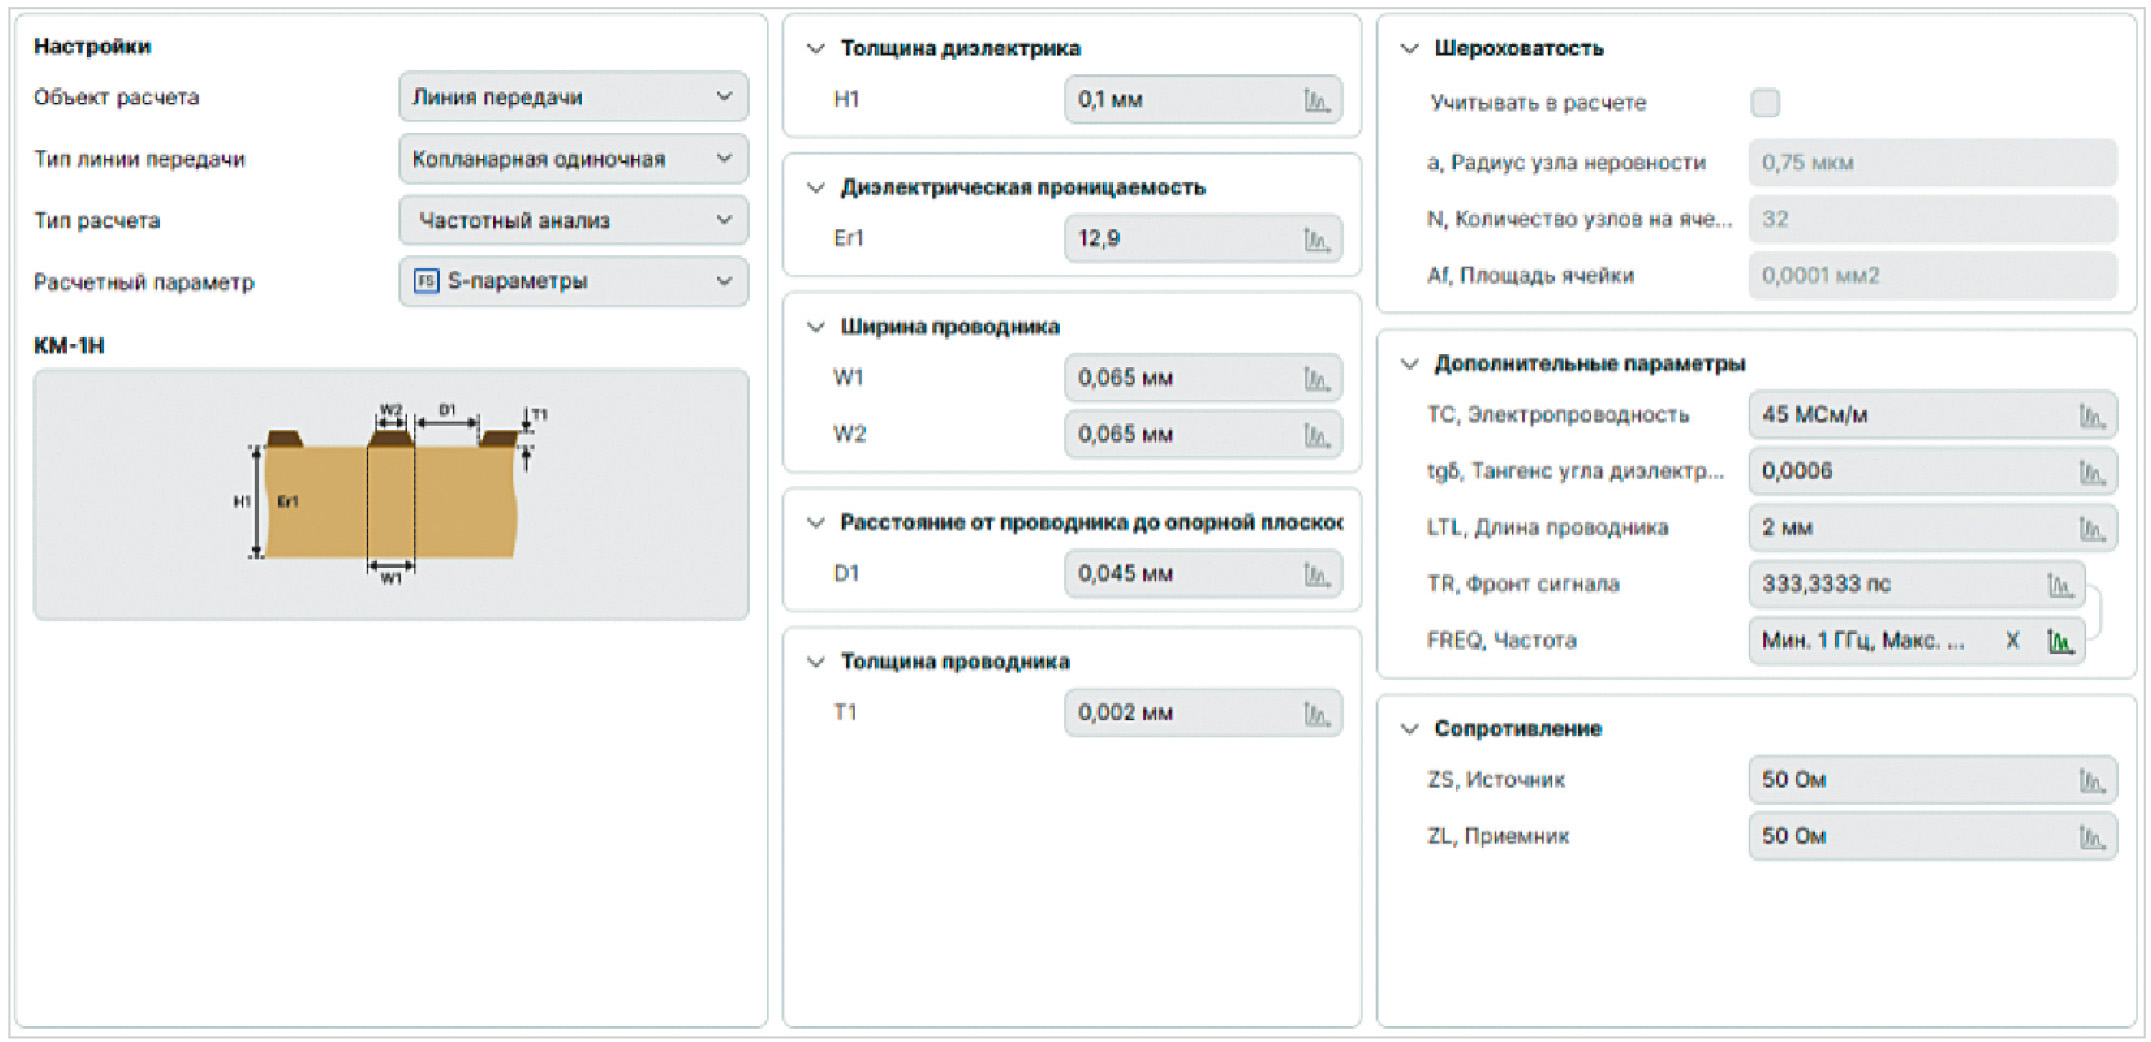Click disabled Площадь ячейки field 0,0001 мм2
2151x1042 pixels.
coord(1932,276)
